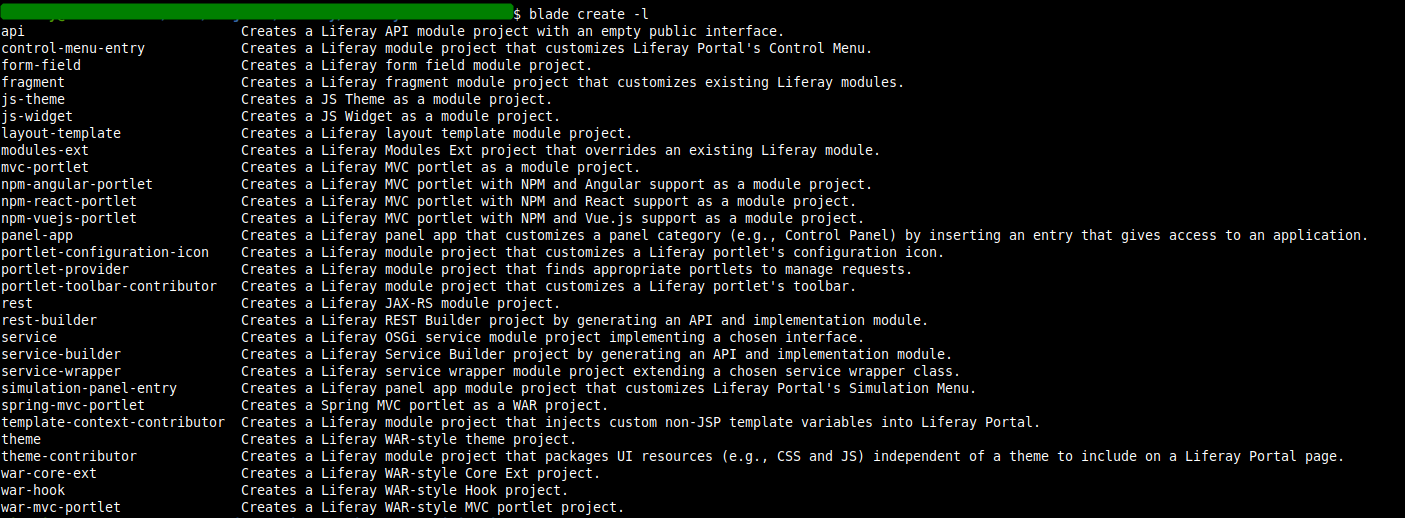Click the description with NPM and Angular support
Viewport: 1405px width, 518px height.
tap(557, 184)
